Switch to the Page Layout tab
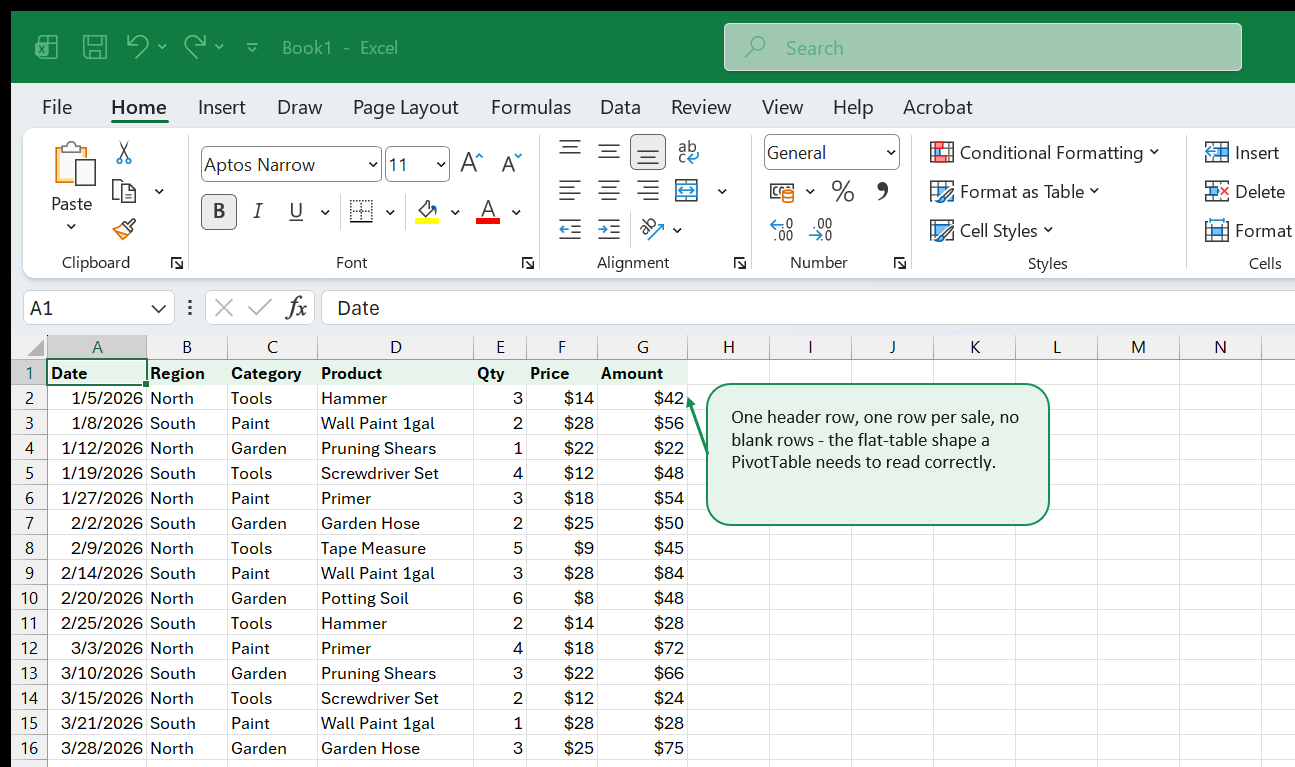Screen dimensions: 1295x767 pos(405,107)
